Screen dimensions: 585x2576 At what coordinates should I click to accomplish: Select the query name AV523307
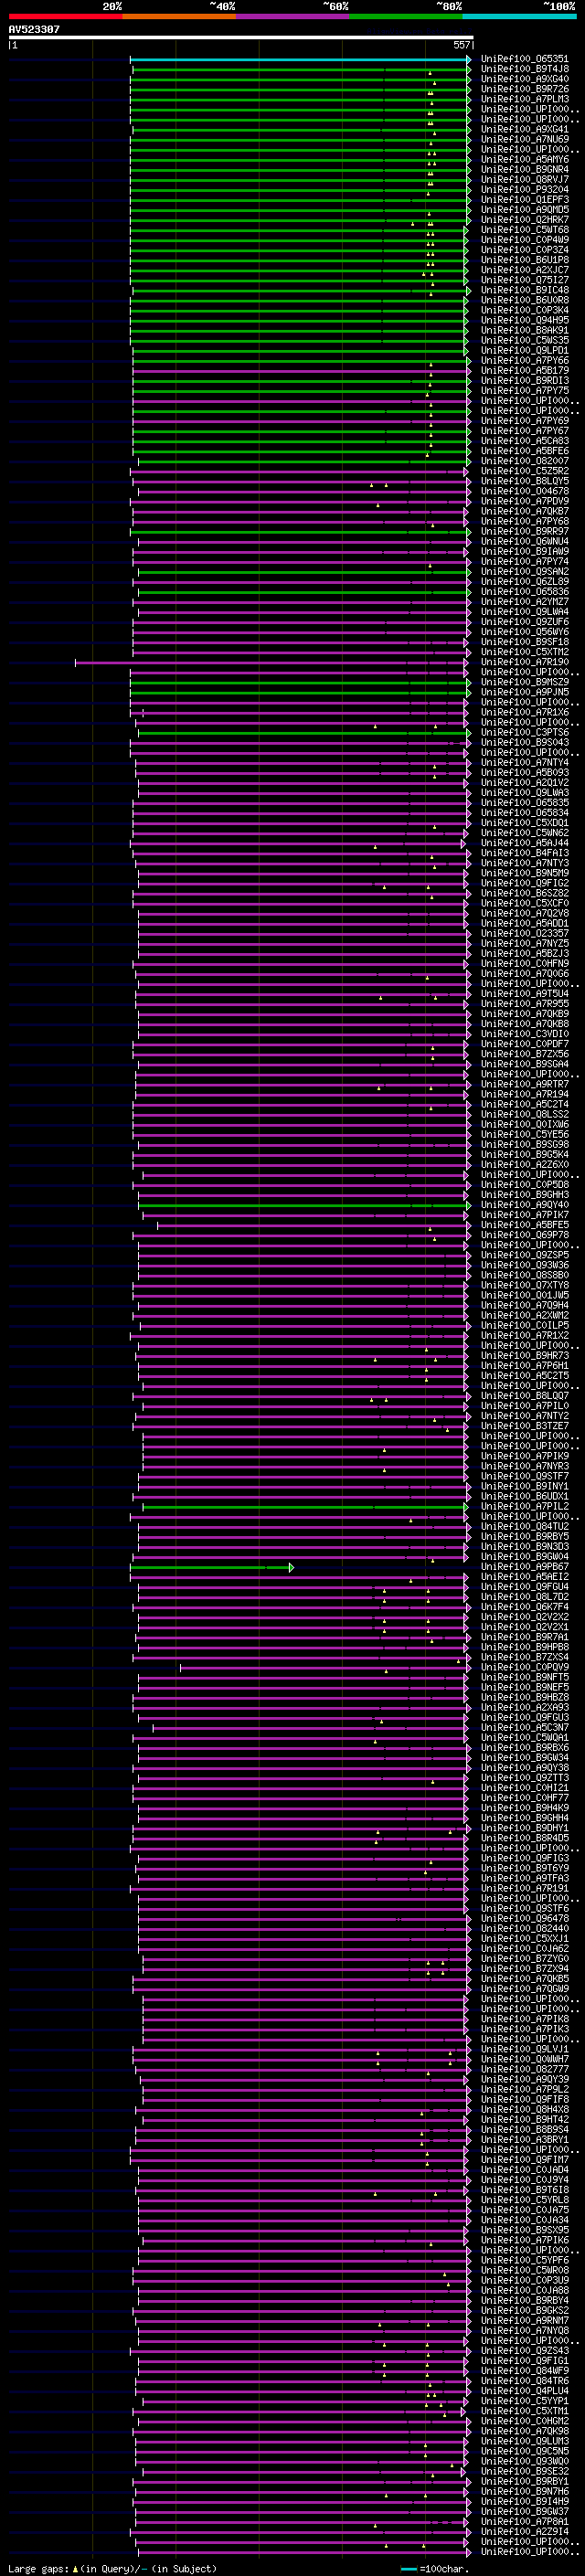coord(34,29)
